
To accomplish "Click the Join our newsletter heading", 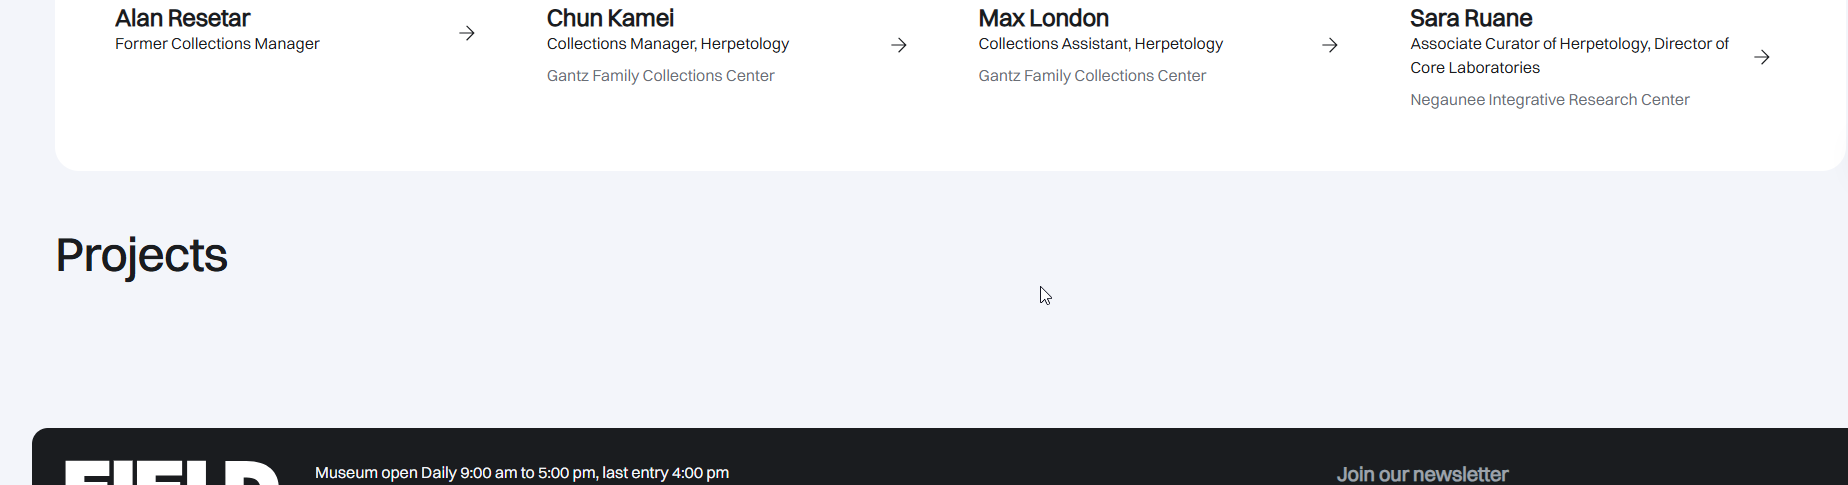I will [x=1422, y=474].
